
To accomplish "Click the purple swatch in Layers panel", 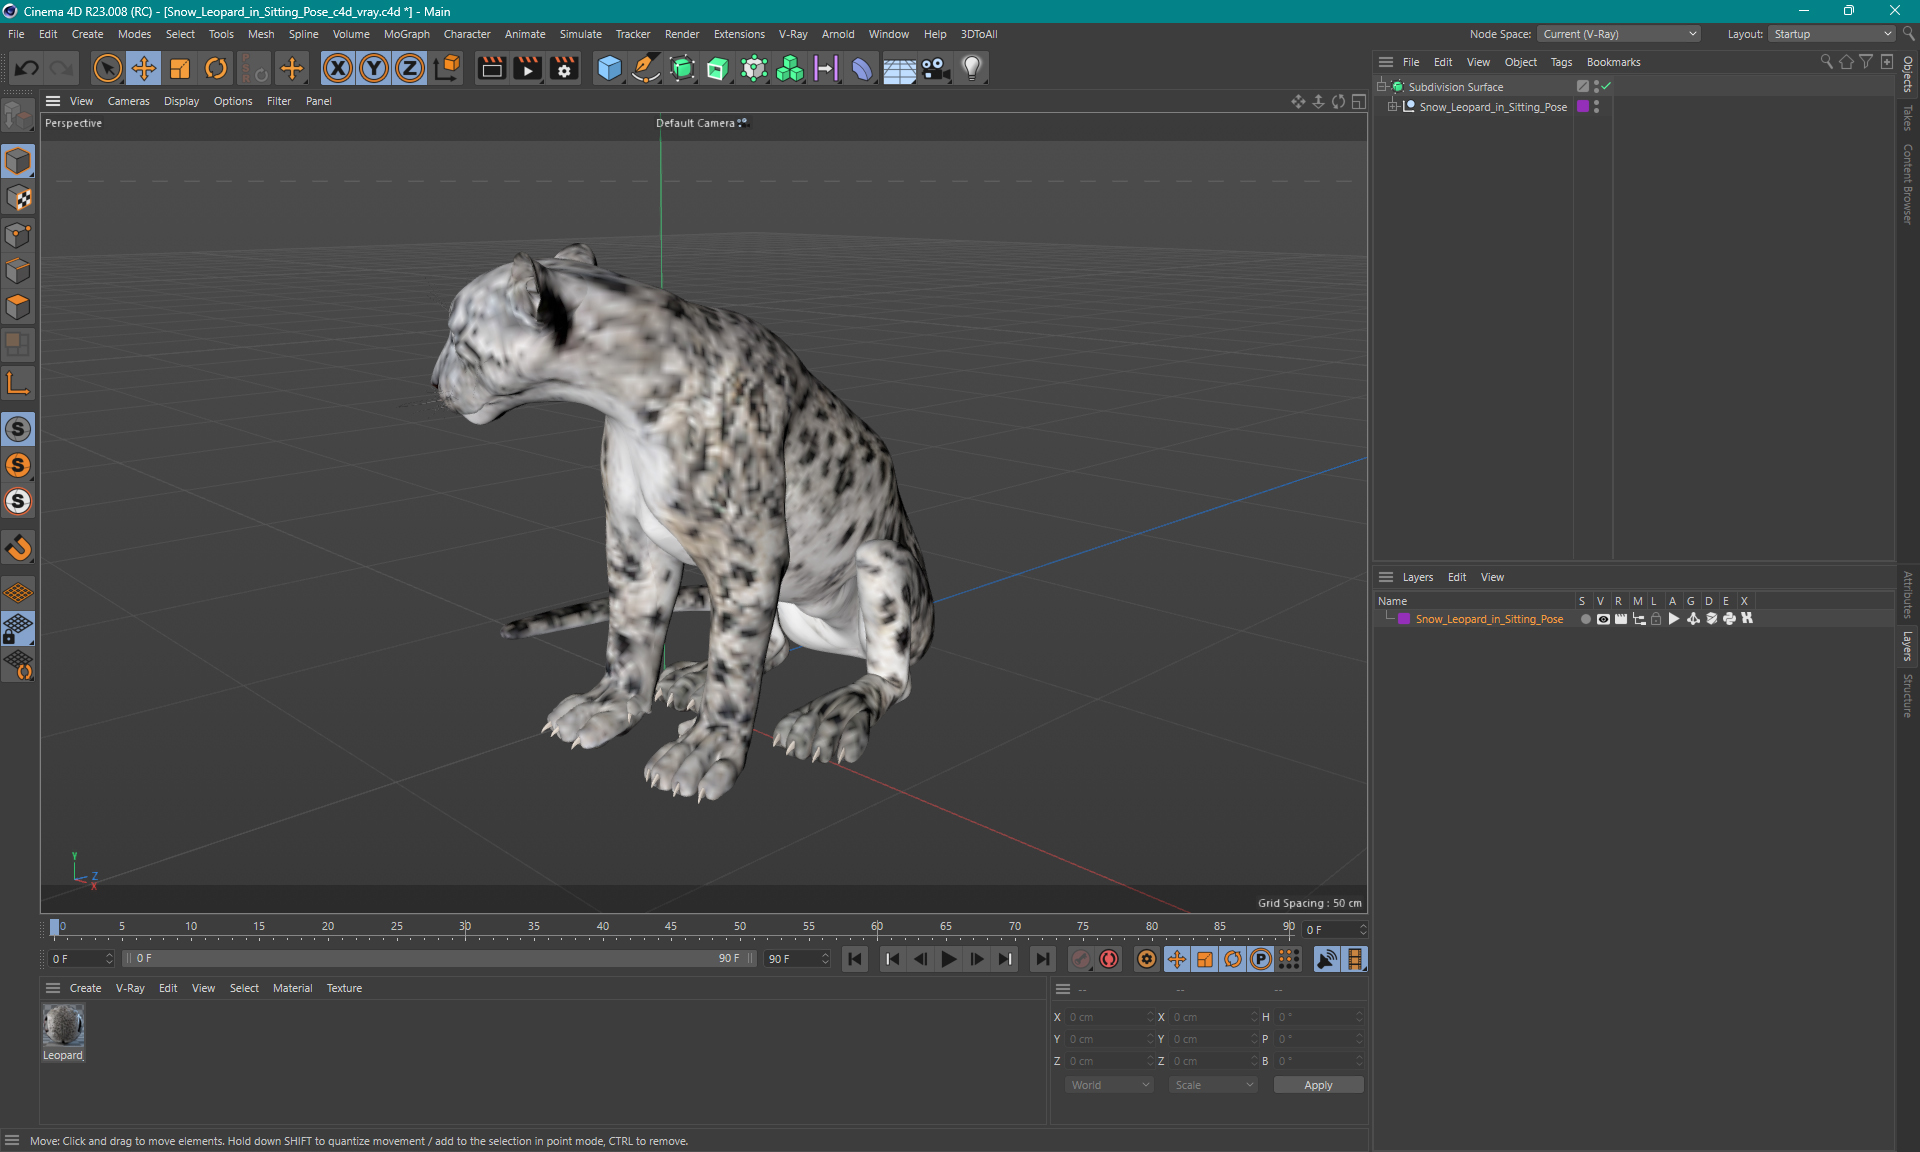I will point(1404,619).
